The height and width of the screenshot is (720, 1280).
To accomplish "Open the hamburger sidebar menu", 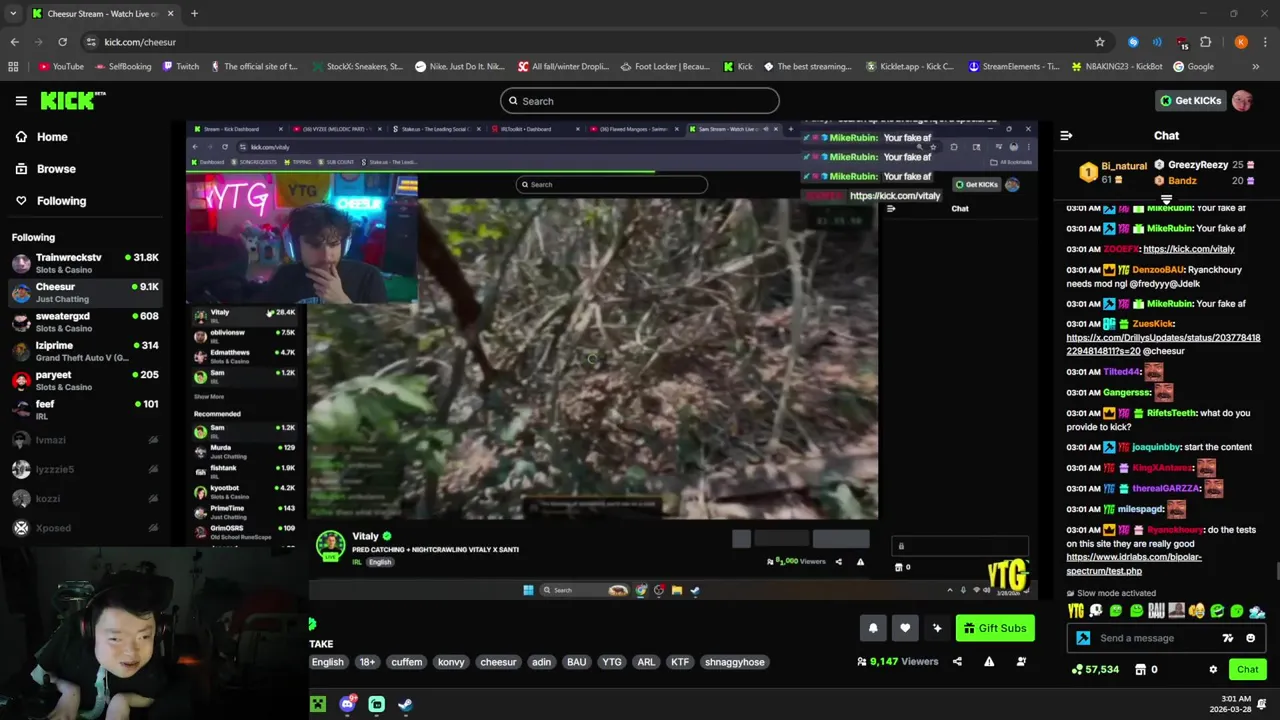I will coord(21,101).
